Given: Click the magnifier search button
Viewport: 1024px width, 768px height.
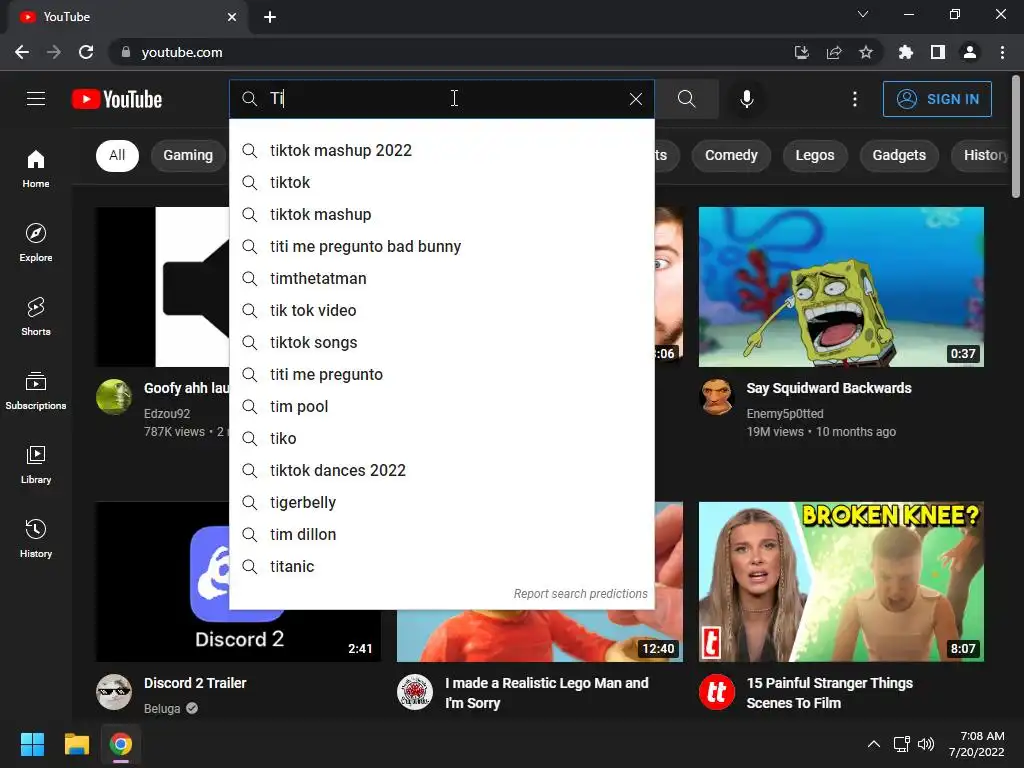Looking at the screenshot, I should (686, 99).
